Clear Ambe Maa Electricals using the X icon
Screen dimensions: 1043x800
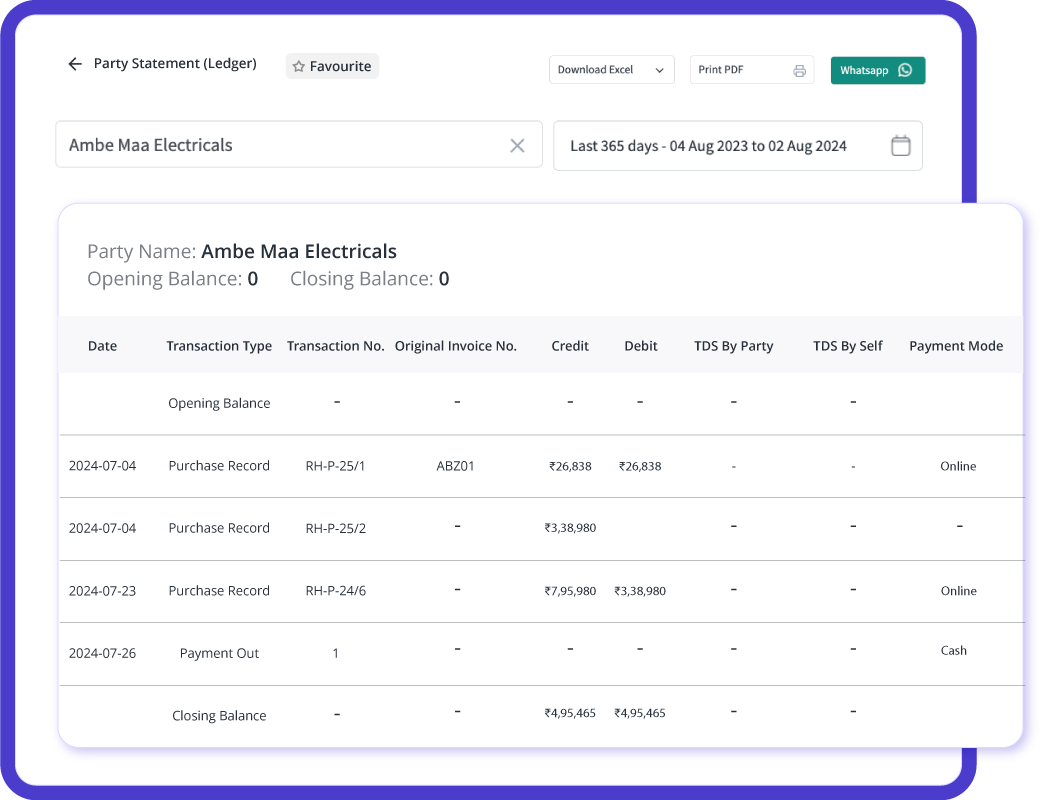click(x=517, y=145)
